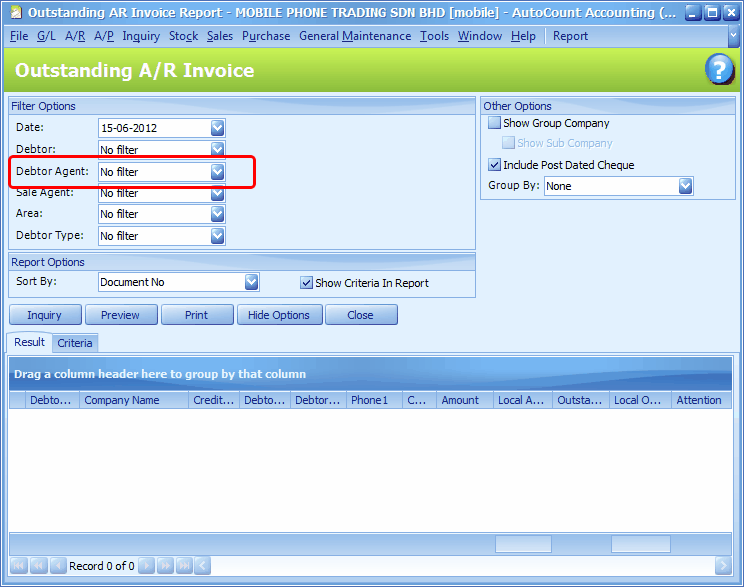
Task: Click the Outsta... column header
Action: (581, 400)
